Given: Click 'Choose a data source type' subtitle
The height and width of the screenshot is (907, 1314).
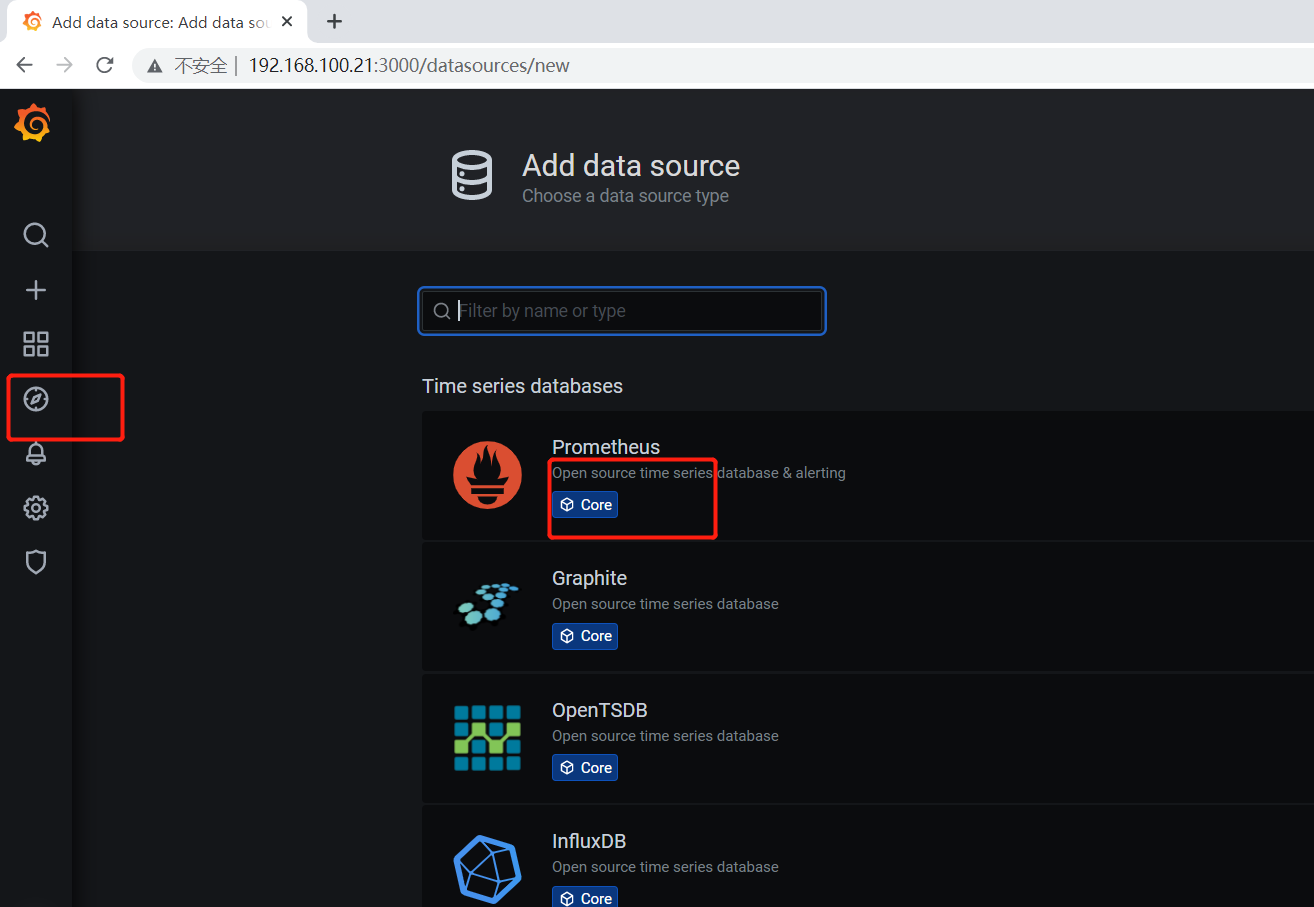Looking at the screenshot, I should pyautogui.click(x=625, y=196).
